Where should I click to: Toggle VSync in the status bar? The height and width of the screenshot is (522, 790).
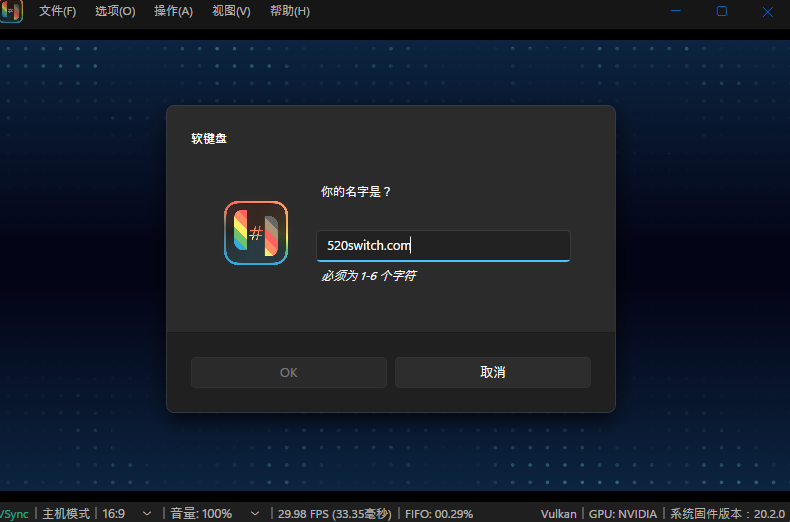(x=15, y=513)
